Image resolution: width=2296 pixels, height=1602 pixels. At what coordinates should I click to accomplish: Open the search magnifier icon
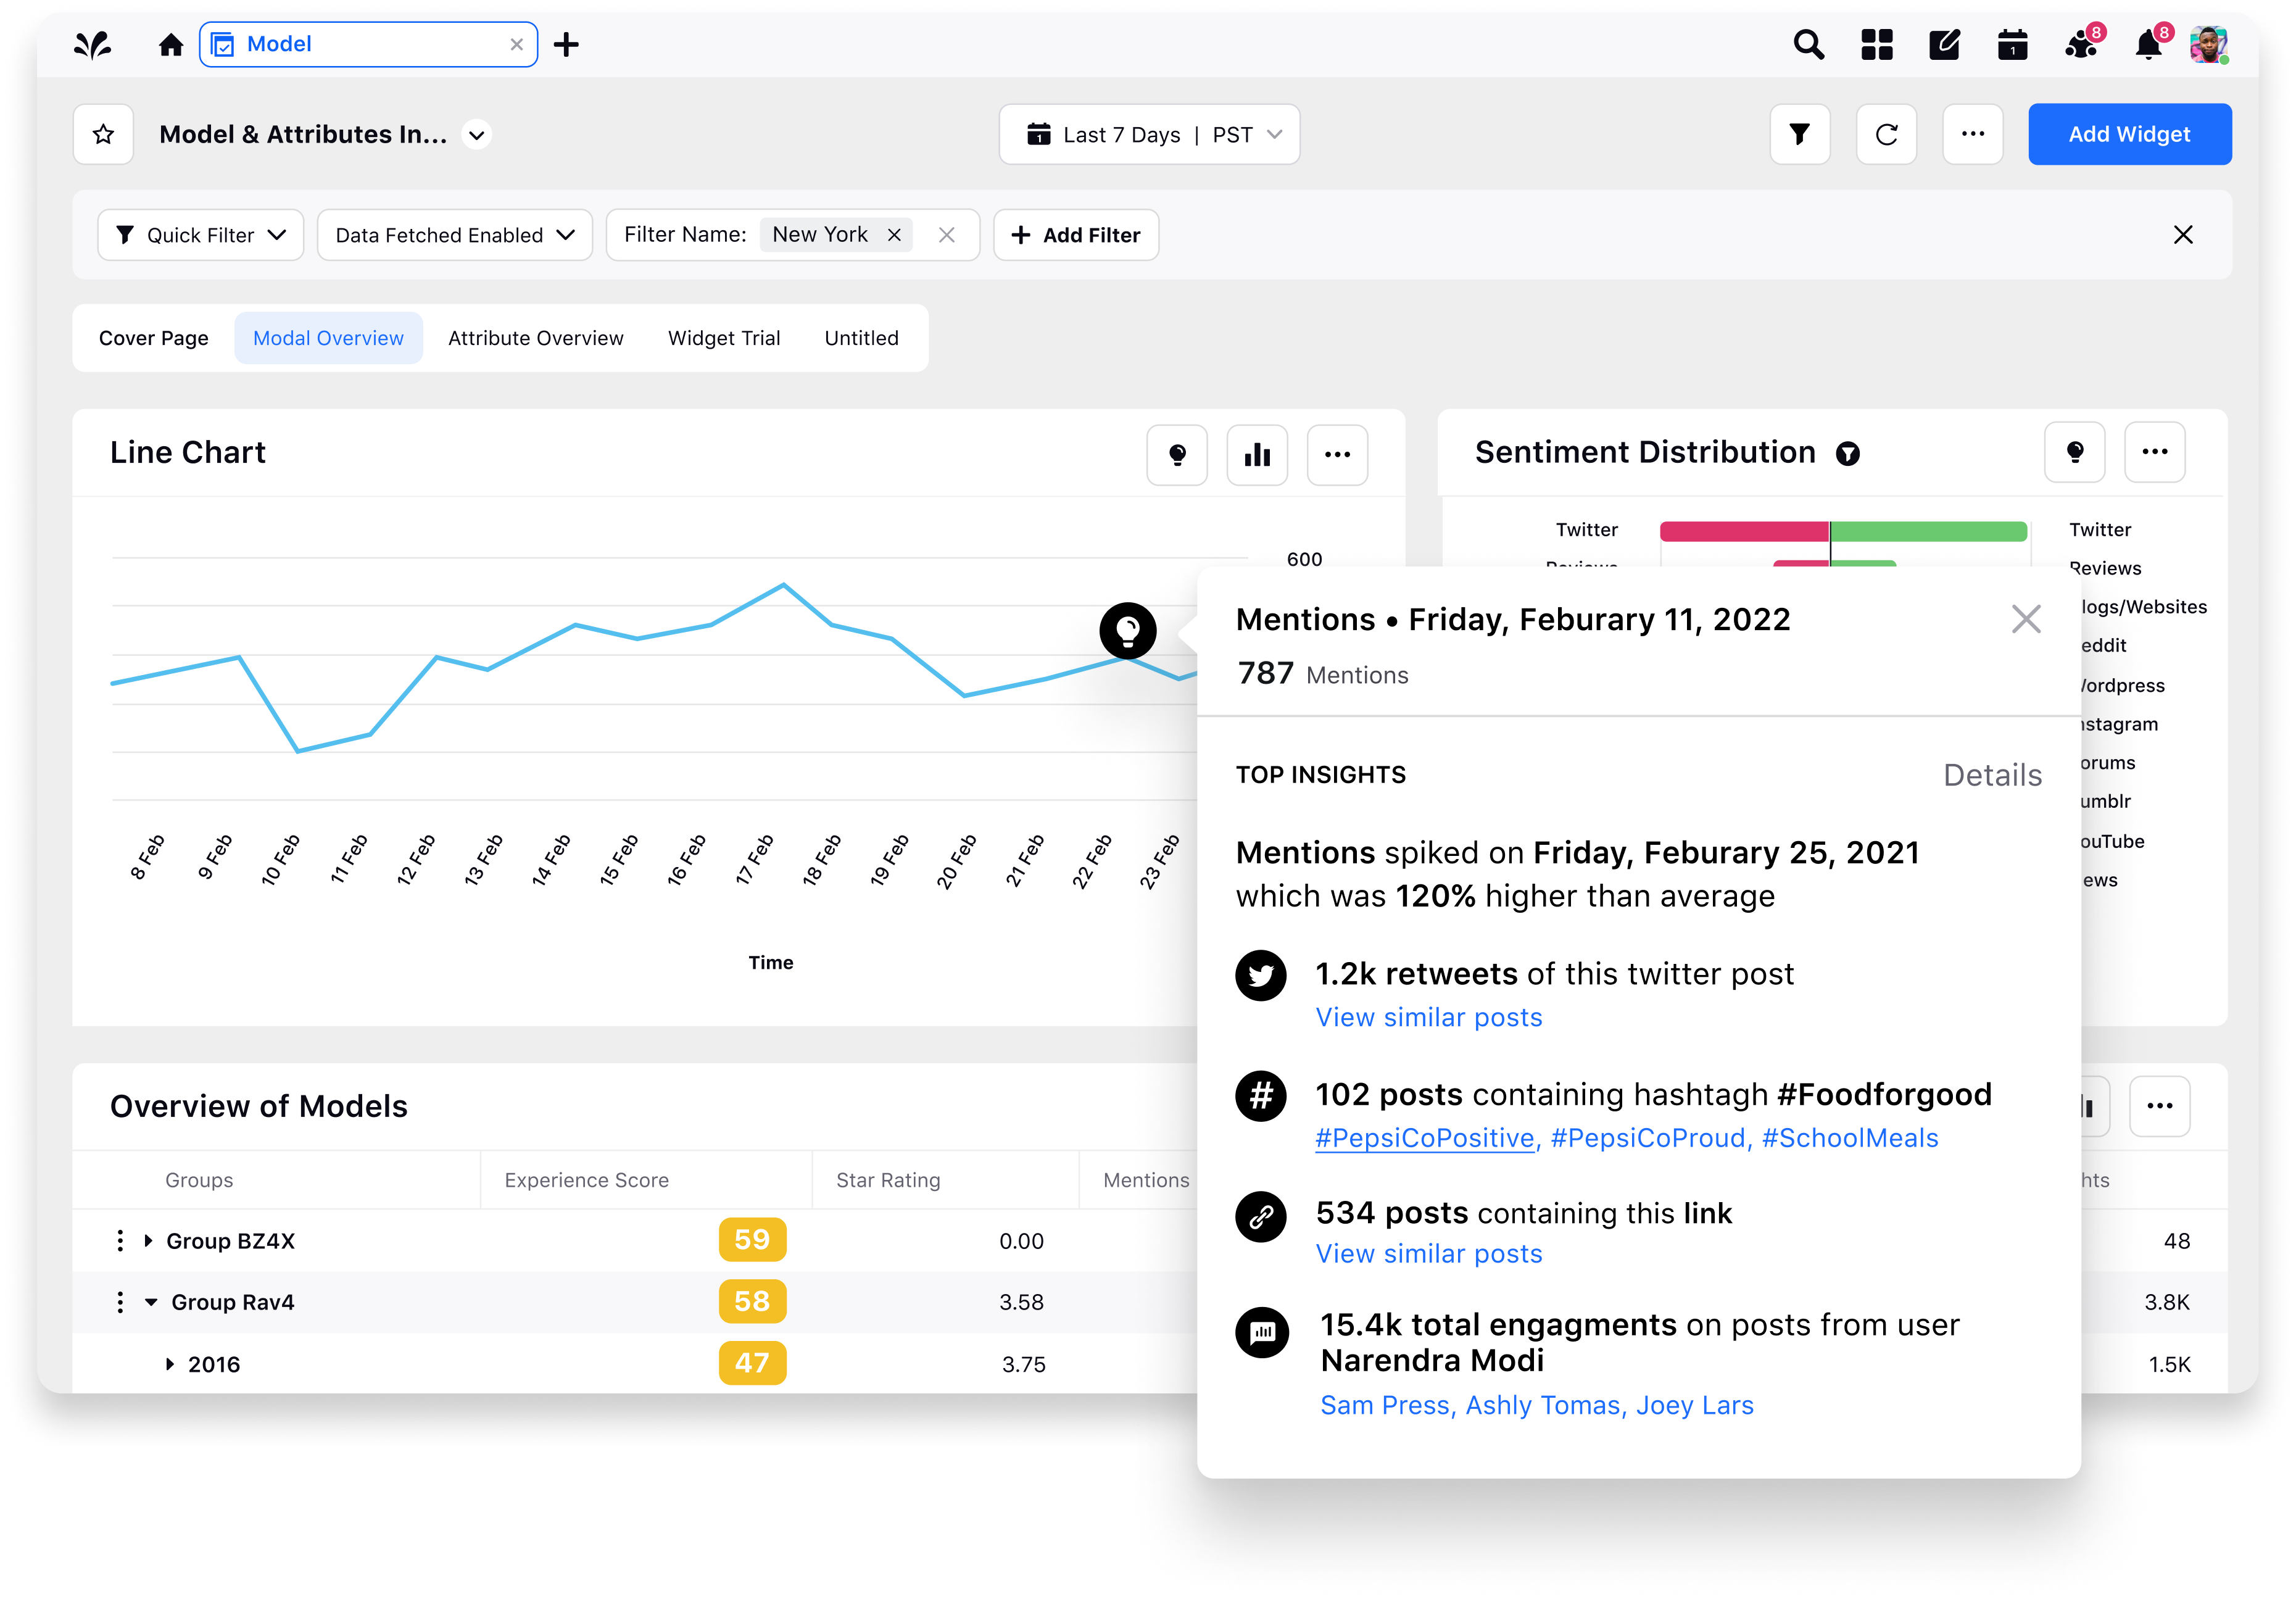pyautogui.click(x=1808, y=45)
